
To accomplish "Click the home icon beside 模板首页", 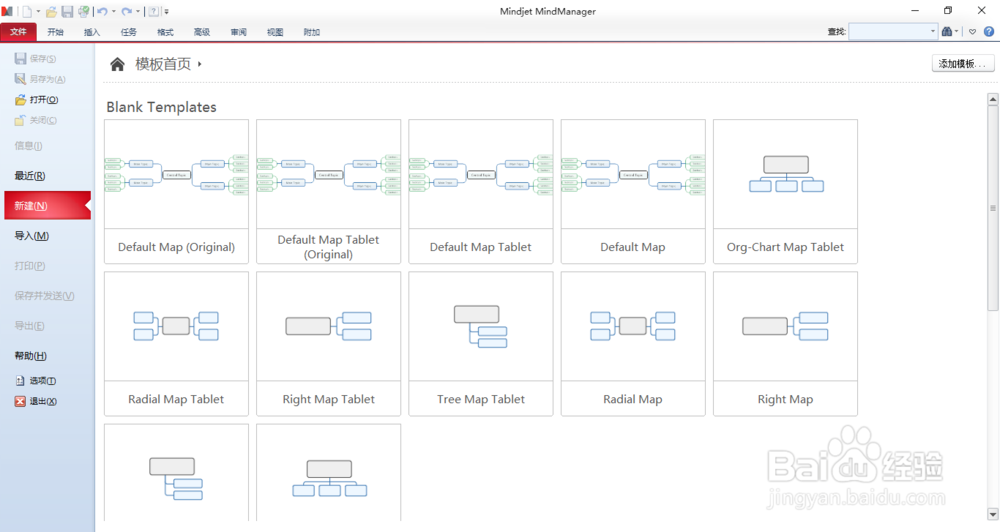I will click(x=117, y=64).
